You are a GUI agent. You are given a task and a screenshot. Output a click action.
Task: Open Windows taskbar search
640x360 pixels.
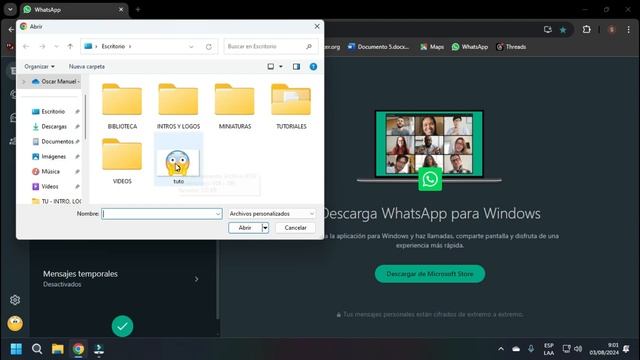[x=37, y=349]
